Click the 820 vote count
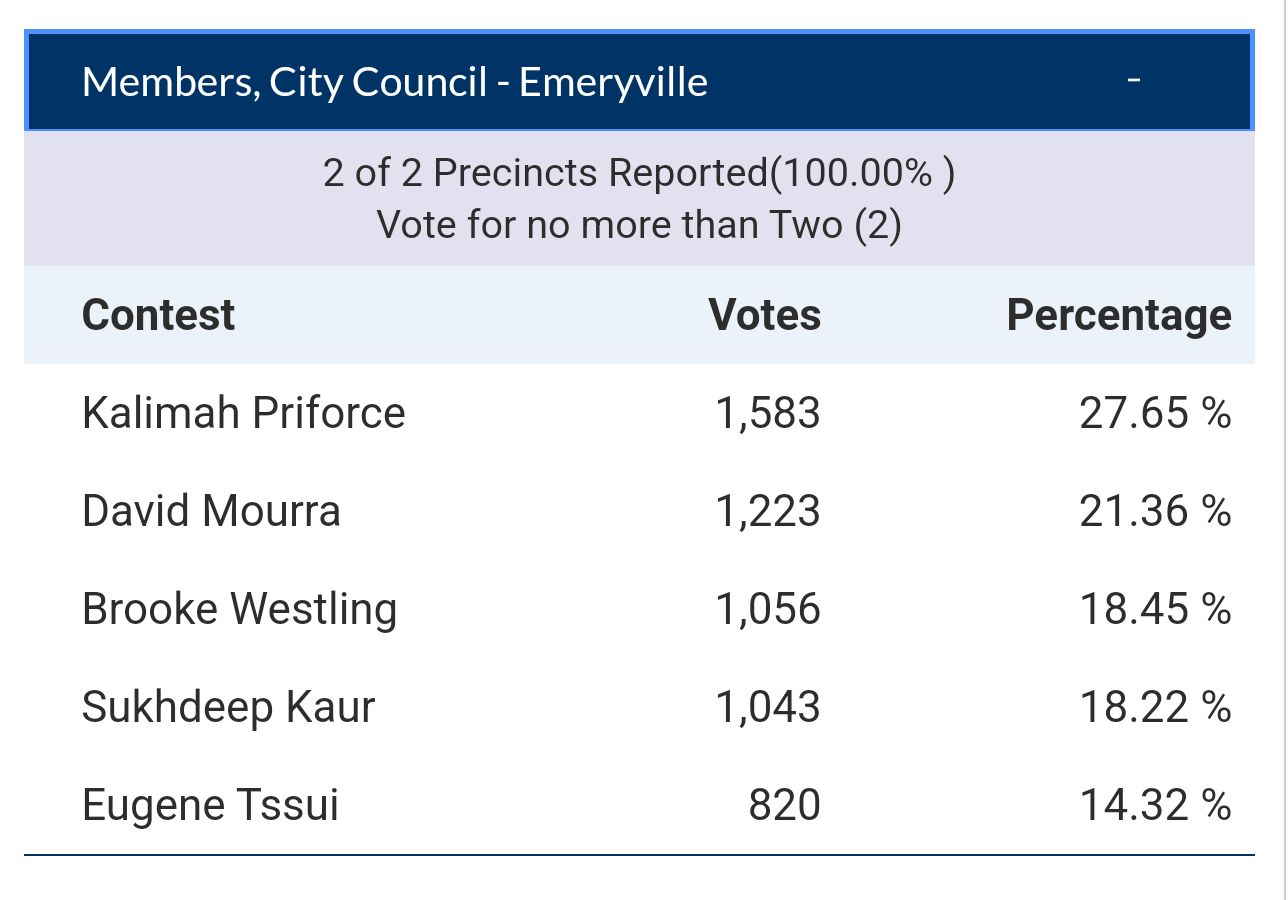The width and height of the screenshot is (1288, 900). (x=785, y=805)
